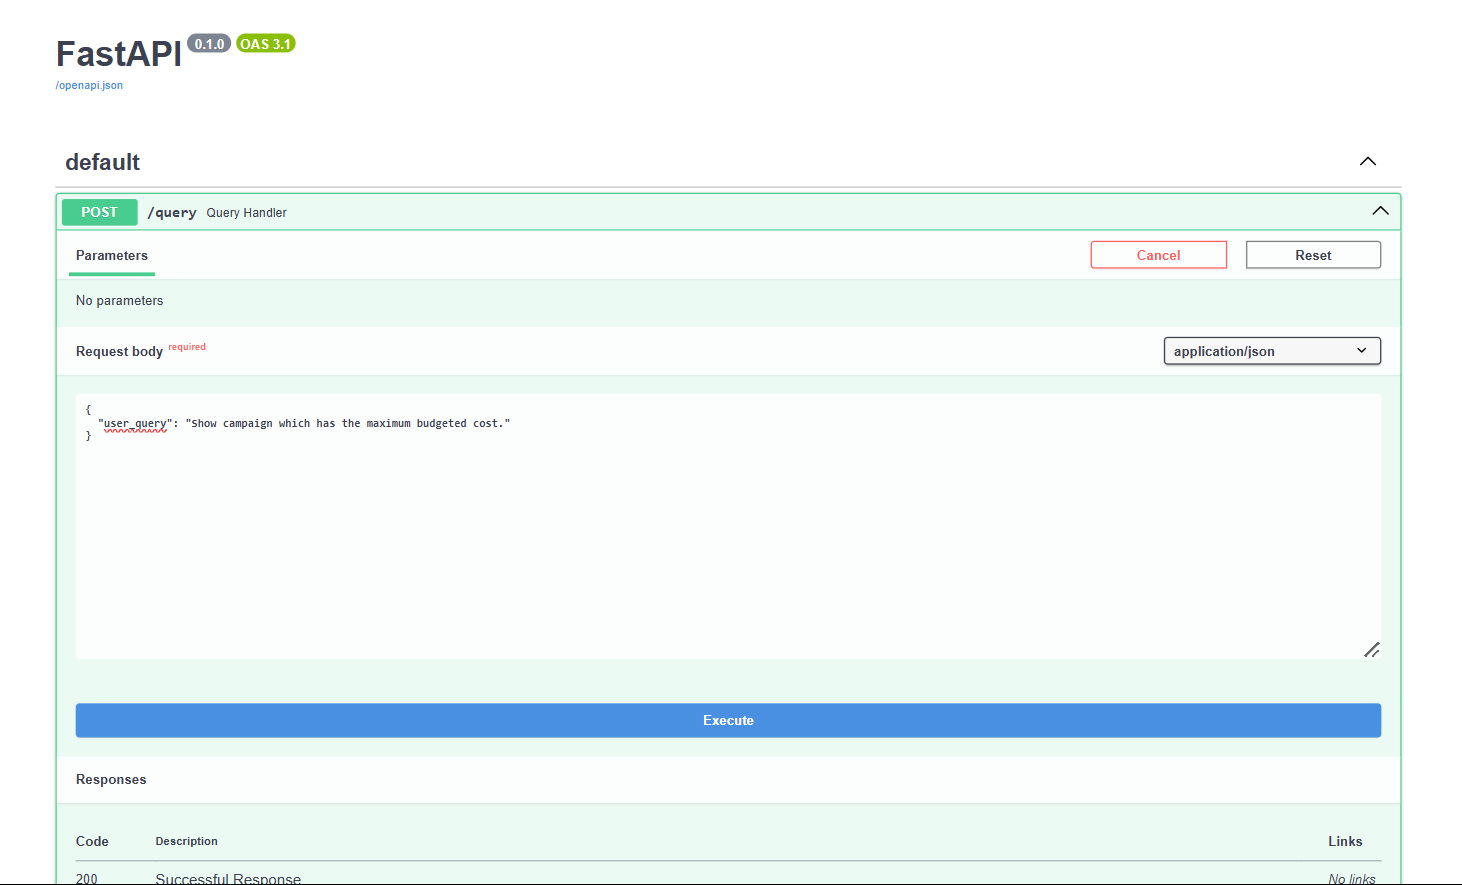
Task: Click the 0.1.0 version badge
Action: point(209,44)
